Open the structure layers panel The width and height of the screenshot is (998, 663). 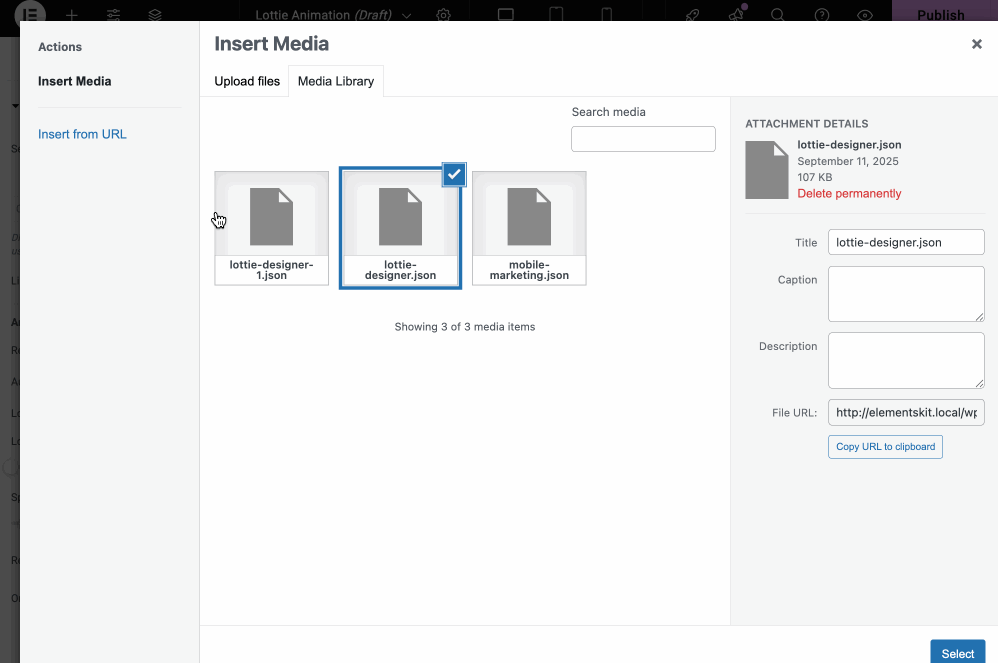pos(155,14)
